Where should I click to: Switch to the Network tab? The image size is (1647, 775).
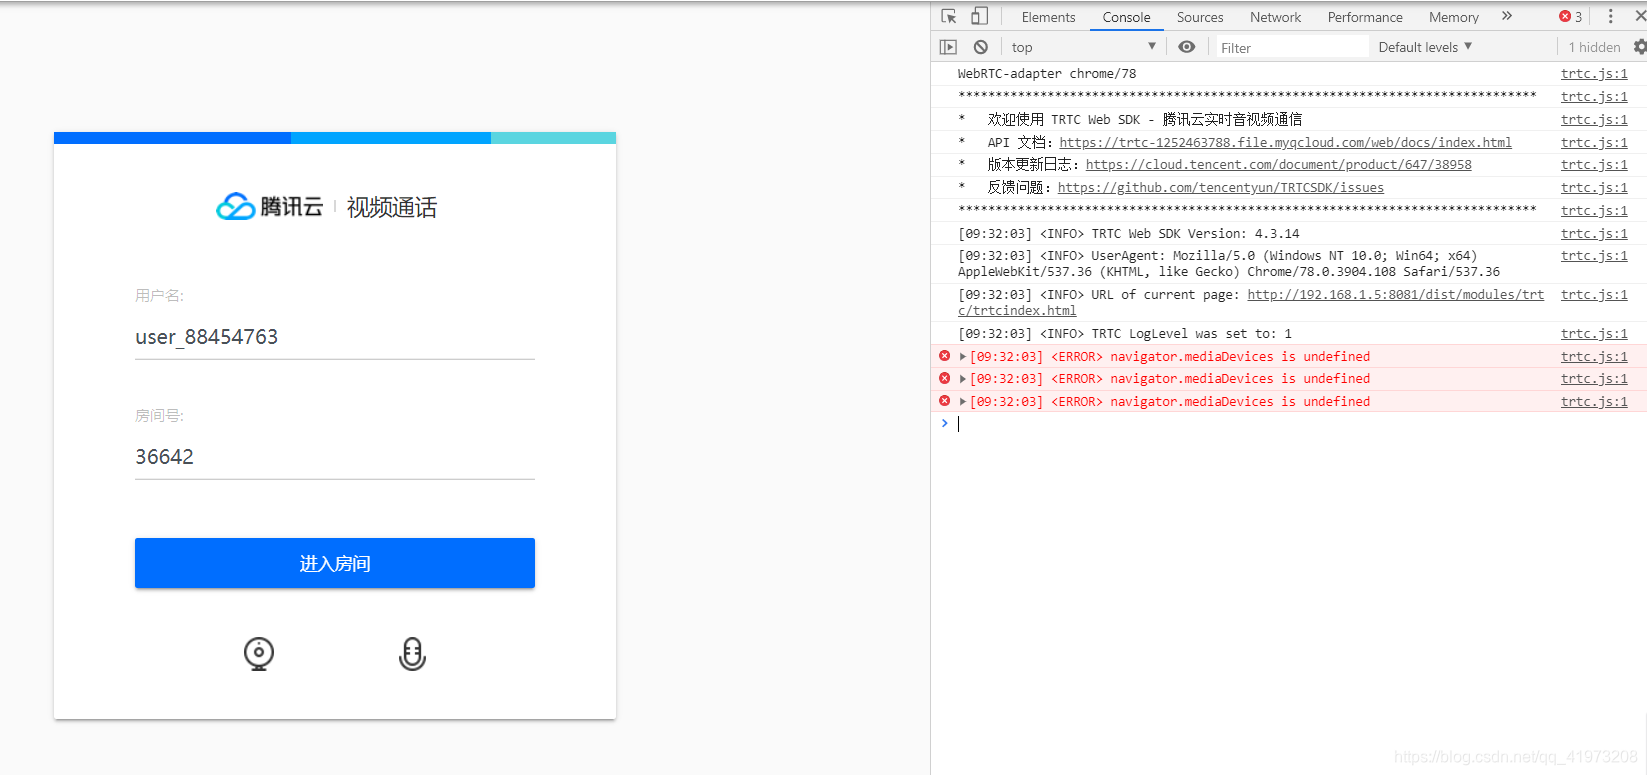[1275, 17]
